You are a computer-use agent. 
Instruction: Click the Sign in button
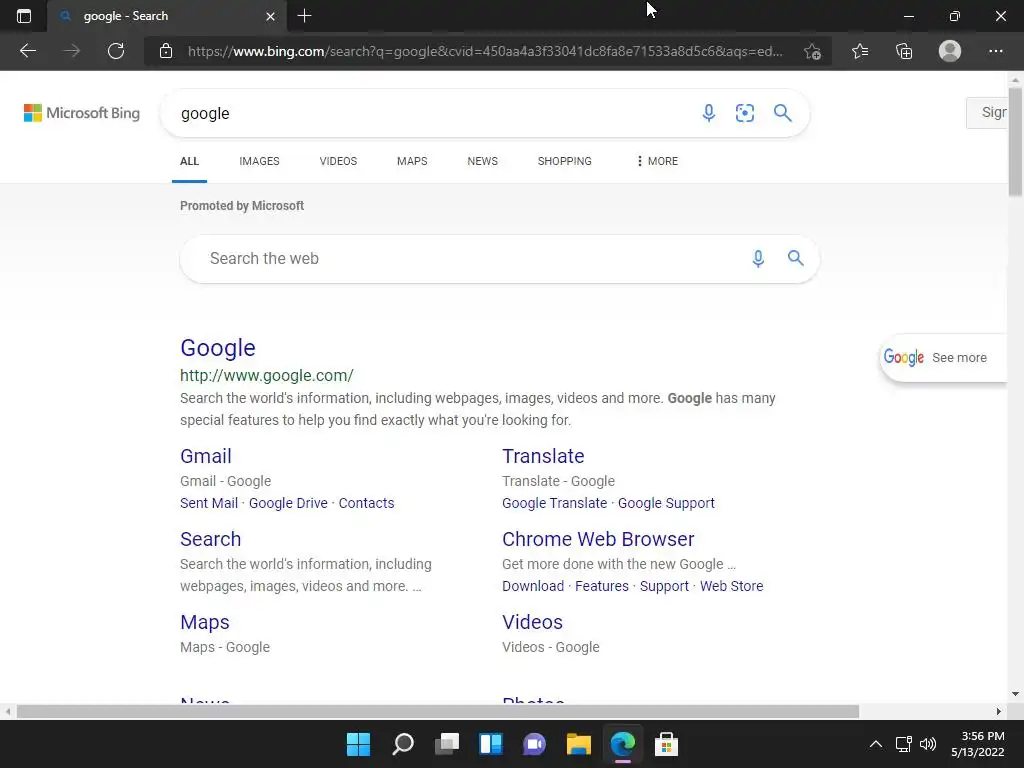(987, 112)
